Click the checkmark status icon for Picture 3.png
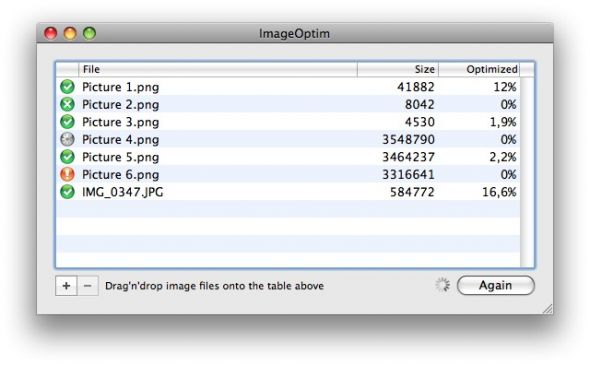This screenshot has width=590, height=365. pyautogui.click(x=67, y=122)
